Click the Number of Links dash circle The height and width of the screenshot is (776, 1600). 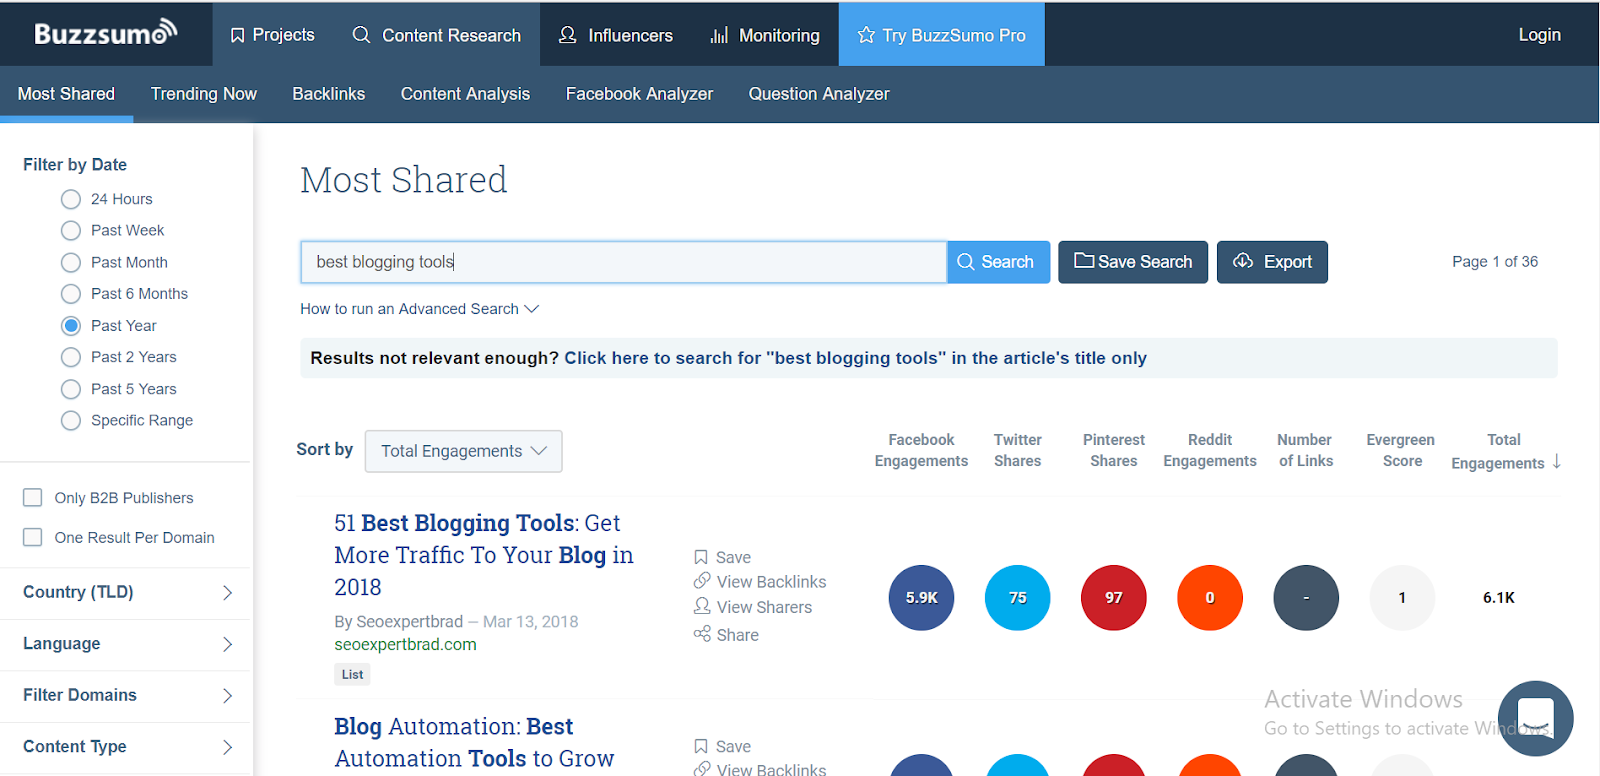[x=1306, y=598]
